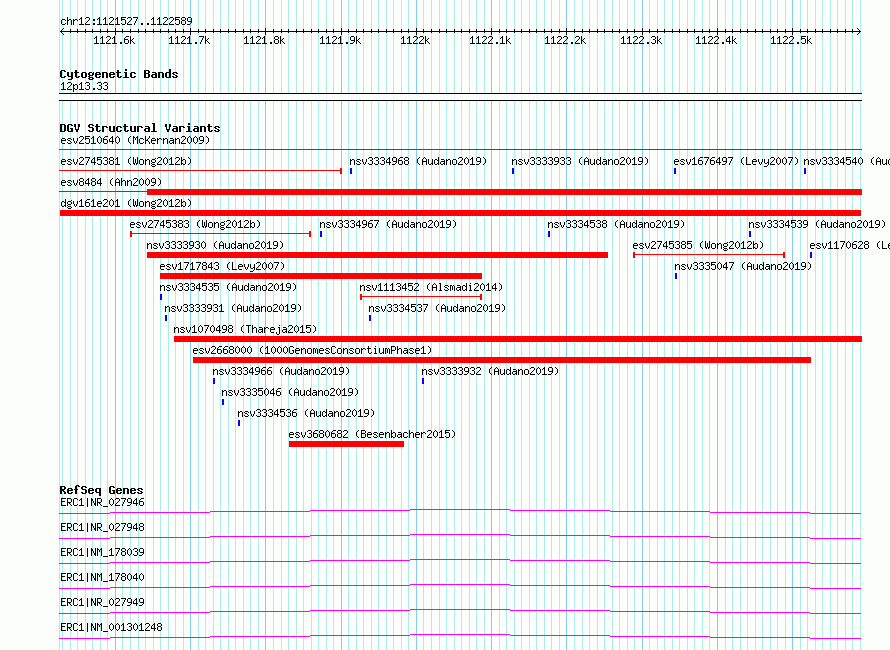Select nsv3334539 (Audano2019) label
Screen dimensions: 890x650
[x=817, y=224]
